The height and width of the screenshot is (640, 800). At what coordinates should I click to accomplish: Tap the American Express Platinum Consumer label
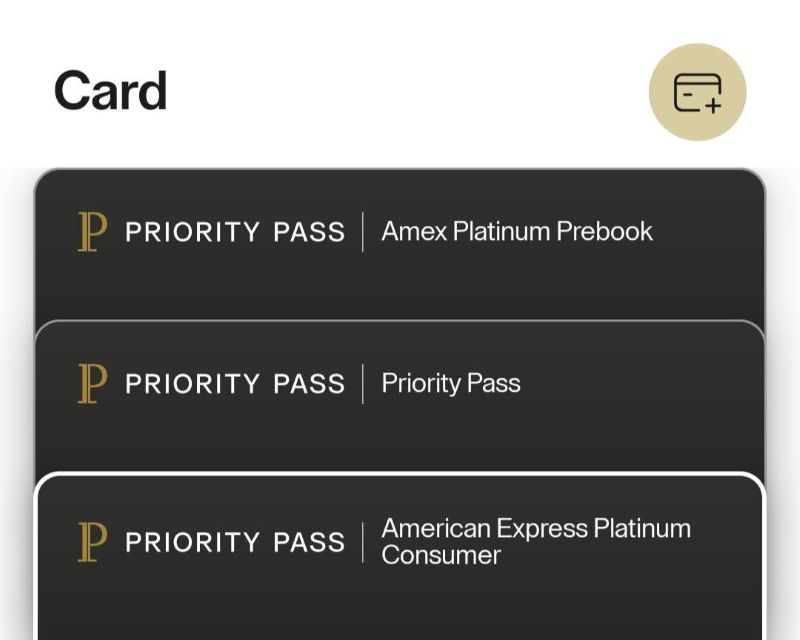[536, 541]
